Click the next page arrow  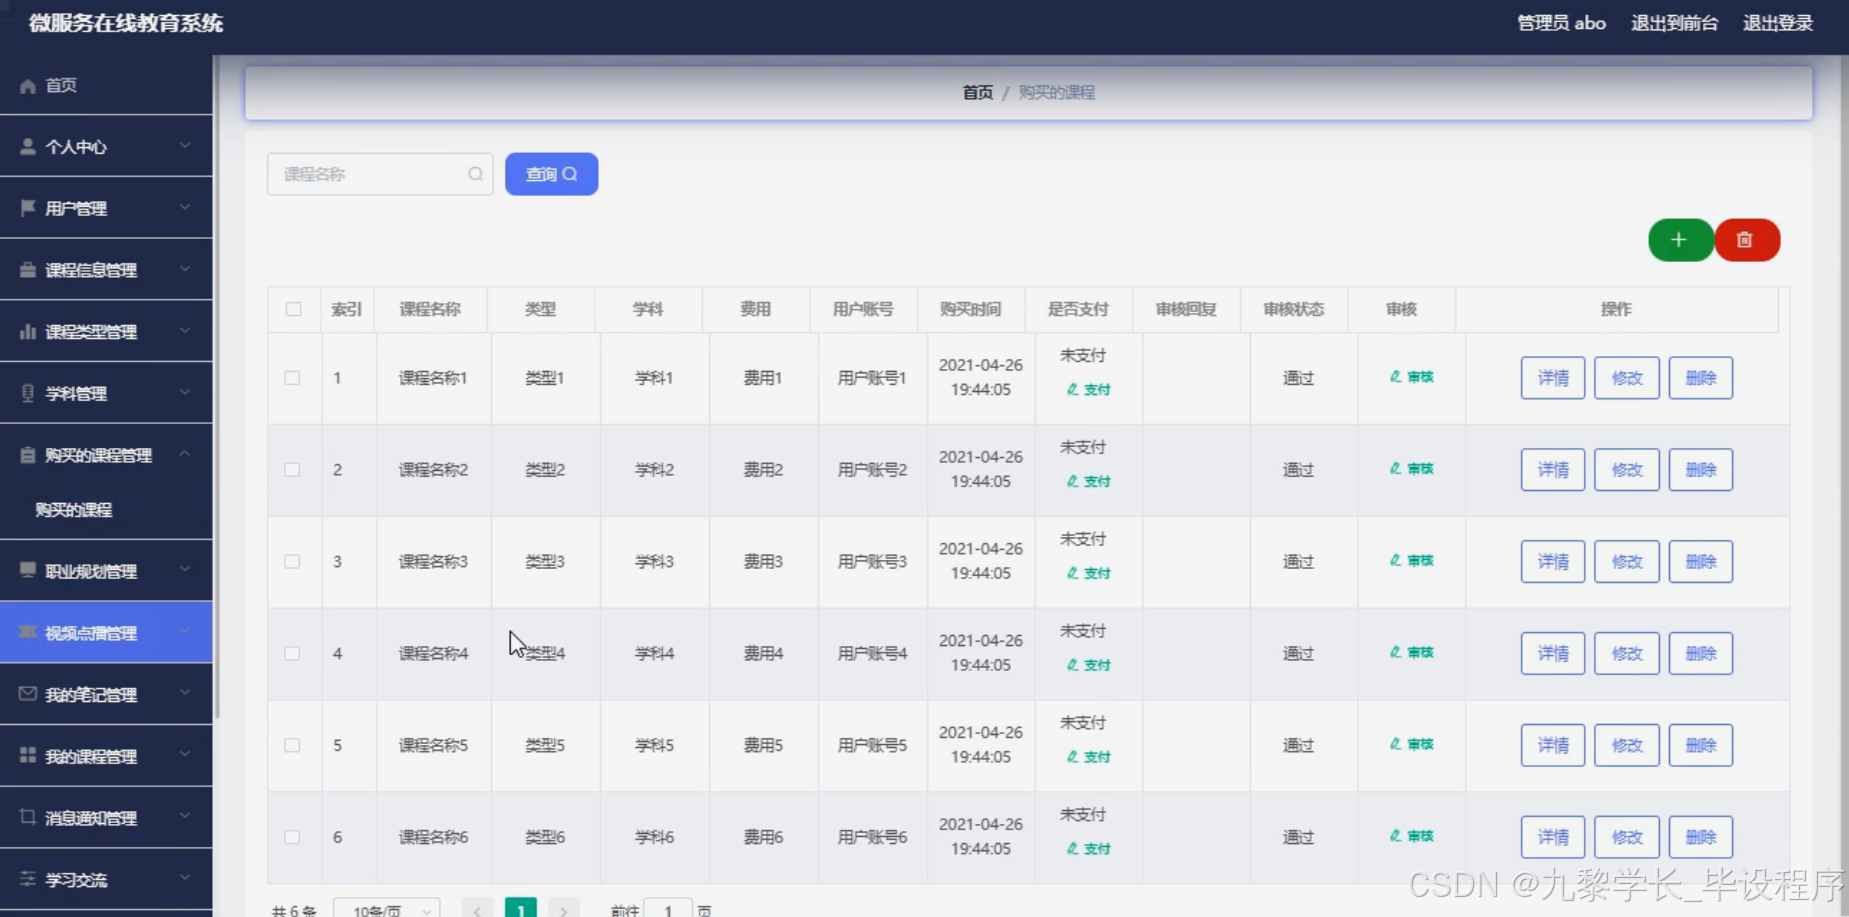(x=564, y=909)
